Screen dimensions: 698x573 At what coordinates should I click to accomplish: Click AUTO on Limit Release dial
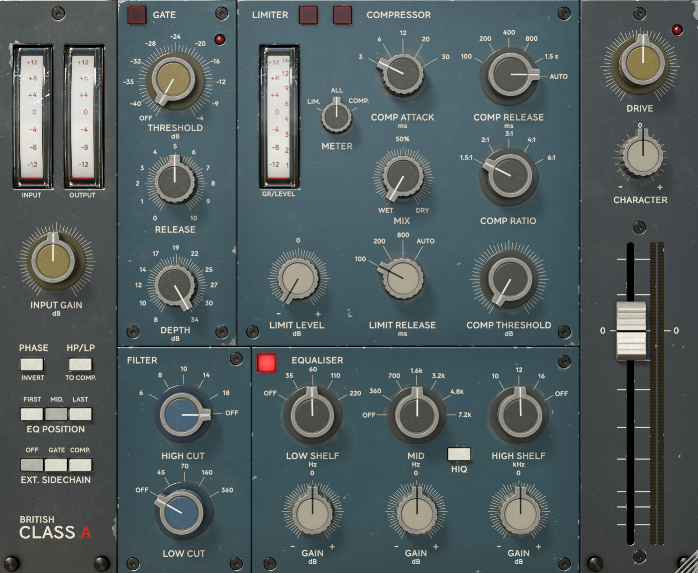coord(425,241)
